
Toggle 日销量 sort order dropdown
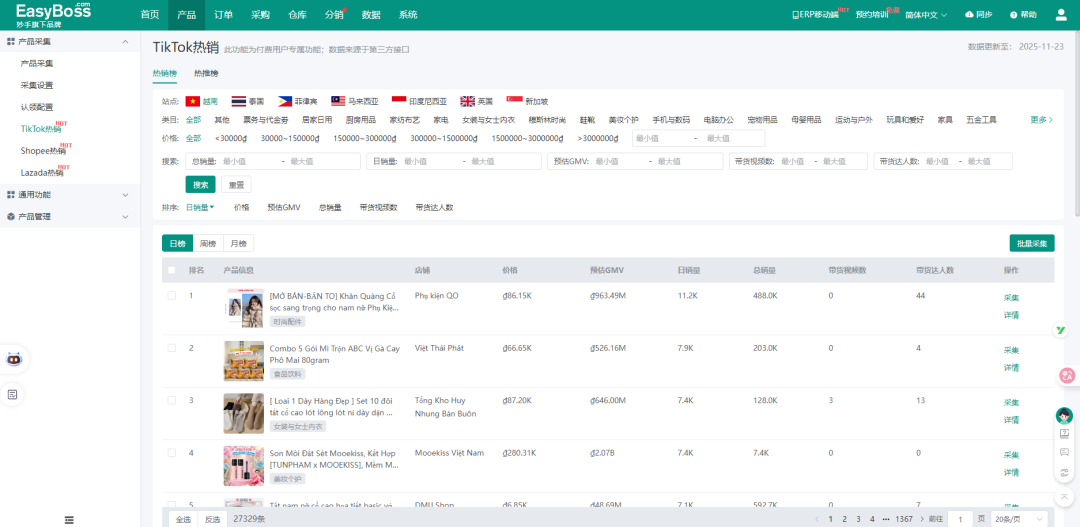point(200,207)
